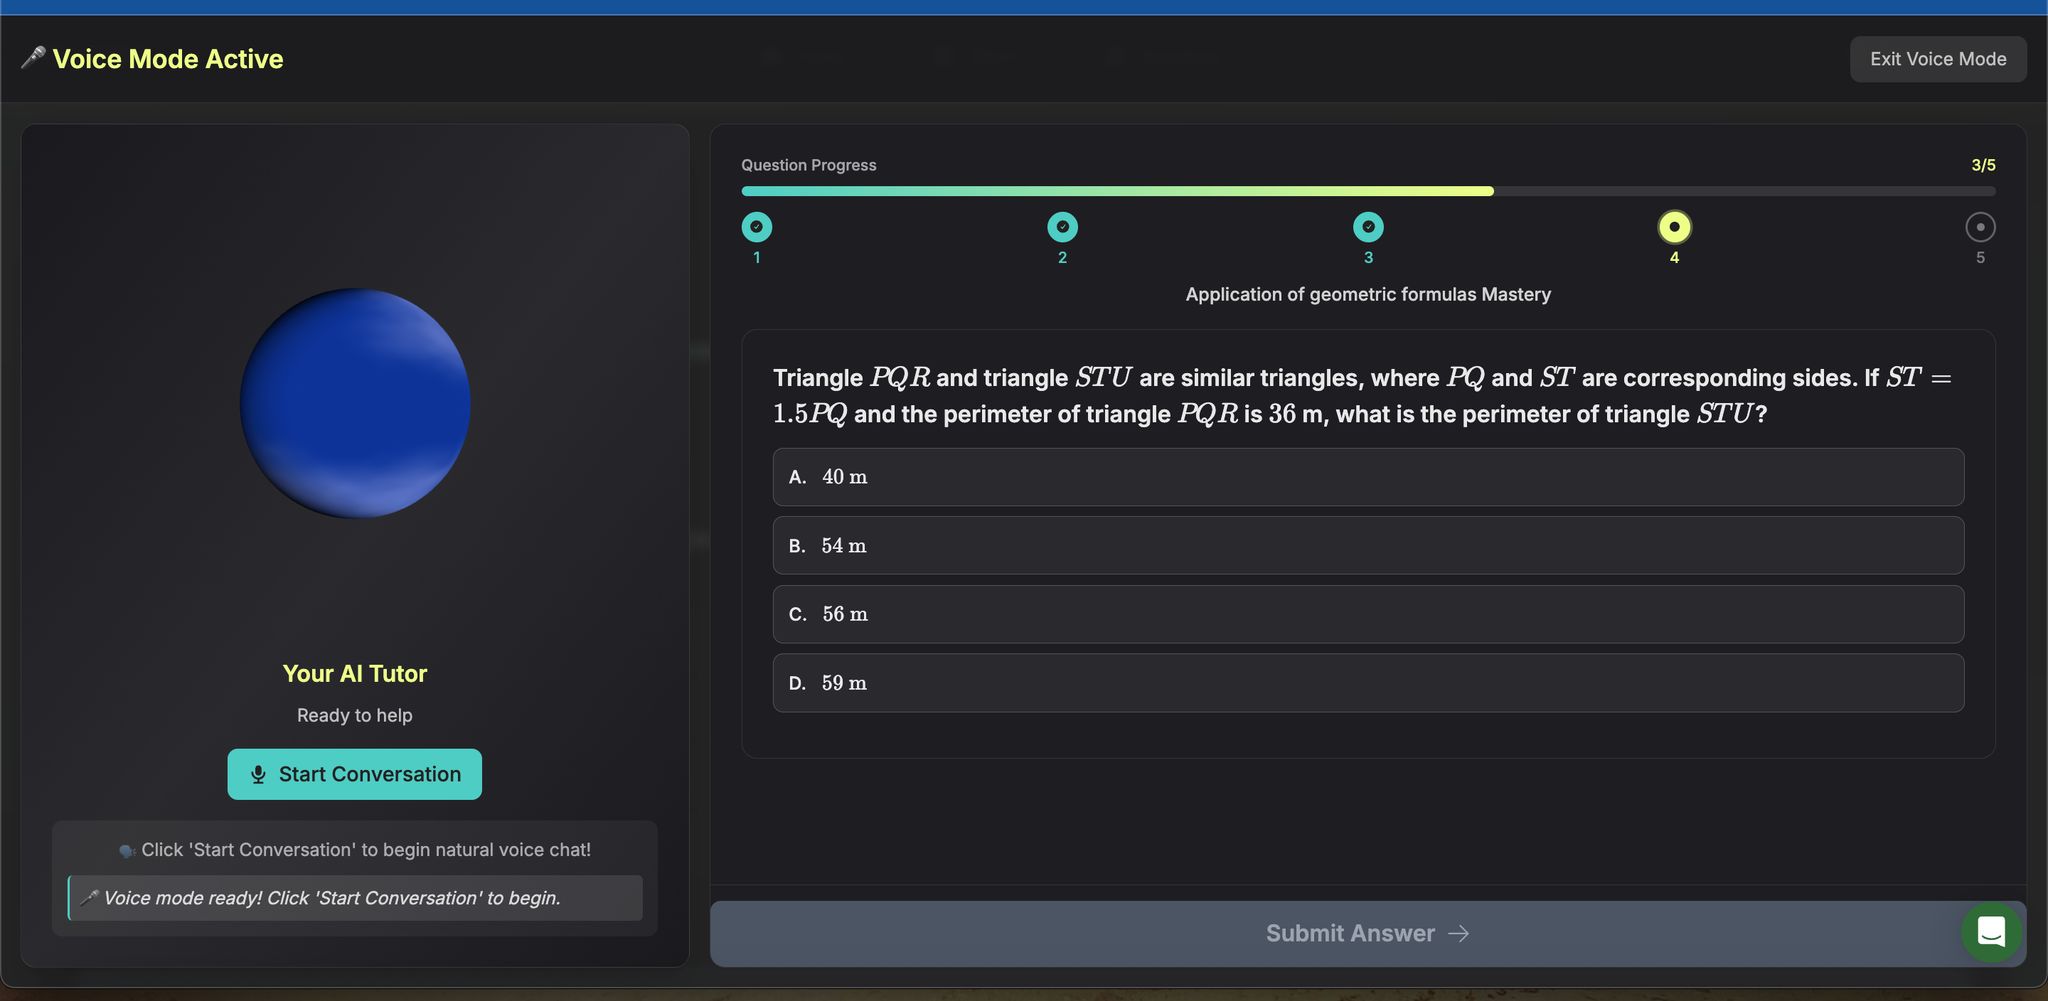Pick answer option C, 56 m
Viewport: 2048px width, 1001px height.
pos(1367,614)
